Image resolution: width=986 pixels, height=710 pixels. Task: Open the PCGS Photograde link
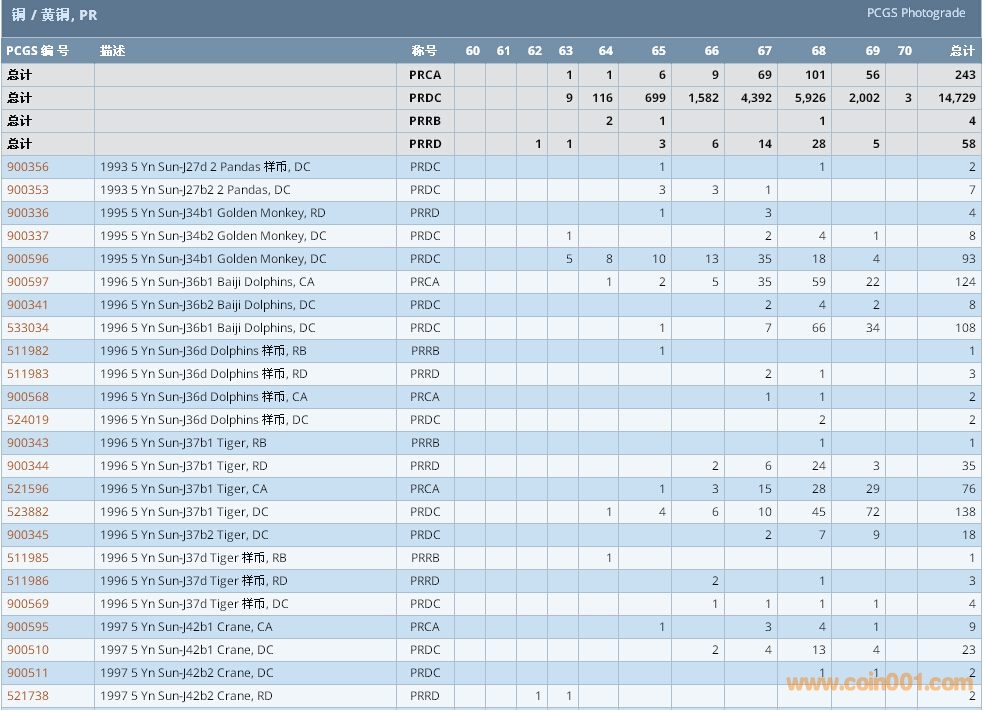915,13
